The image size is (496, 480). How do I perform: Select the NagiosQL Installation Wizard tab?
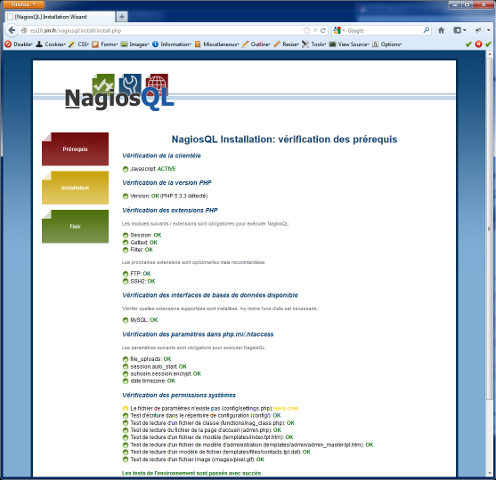click(x=60, y=17)
